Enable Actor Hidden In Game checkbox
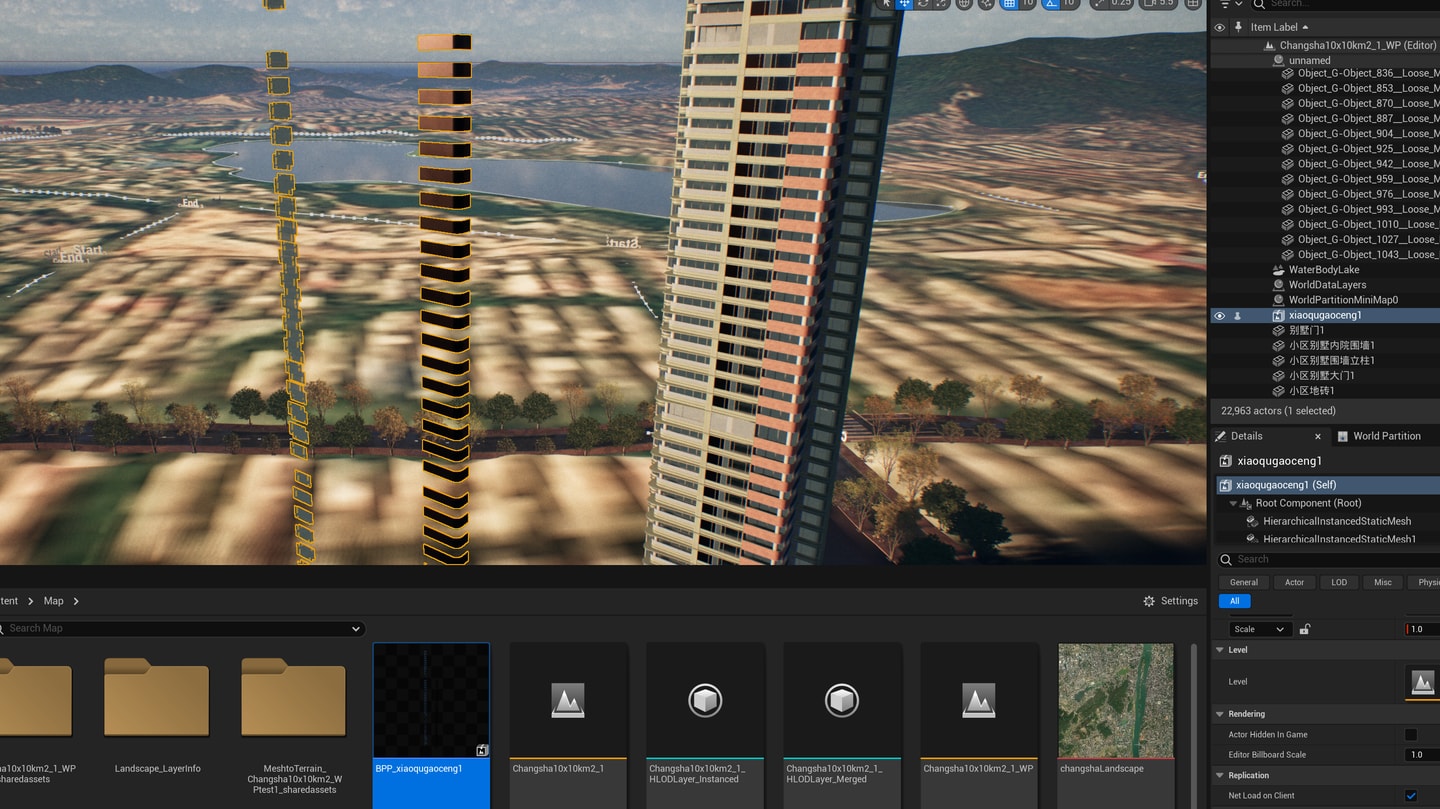 (1411, 734)
